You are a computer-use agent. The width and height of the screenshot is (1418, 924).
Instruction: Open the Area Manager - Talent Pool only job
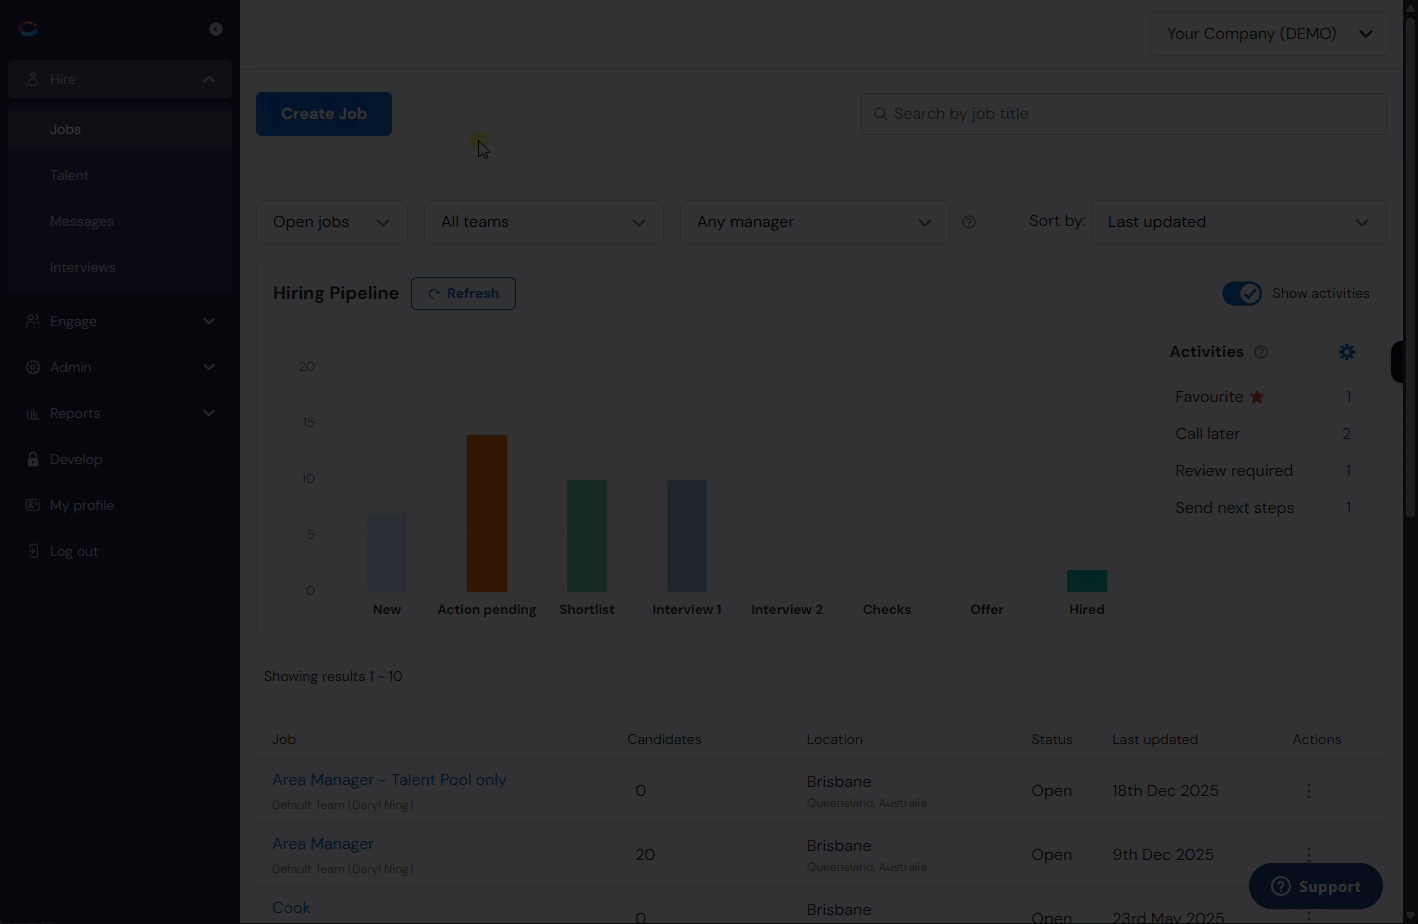click(x=389, y=780)
